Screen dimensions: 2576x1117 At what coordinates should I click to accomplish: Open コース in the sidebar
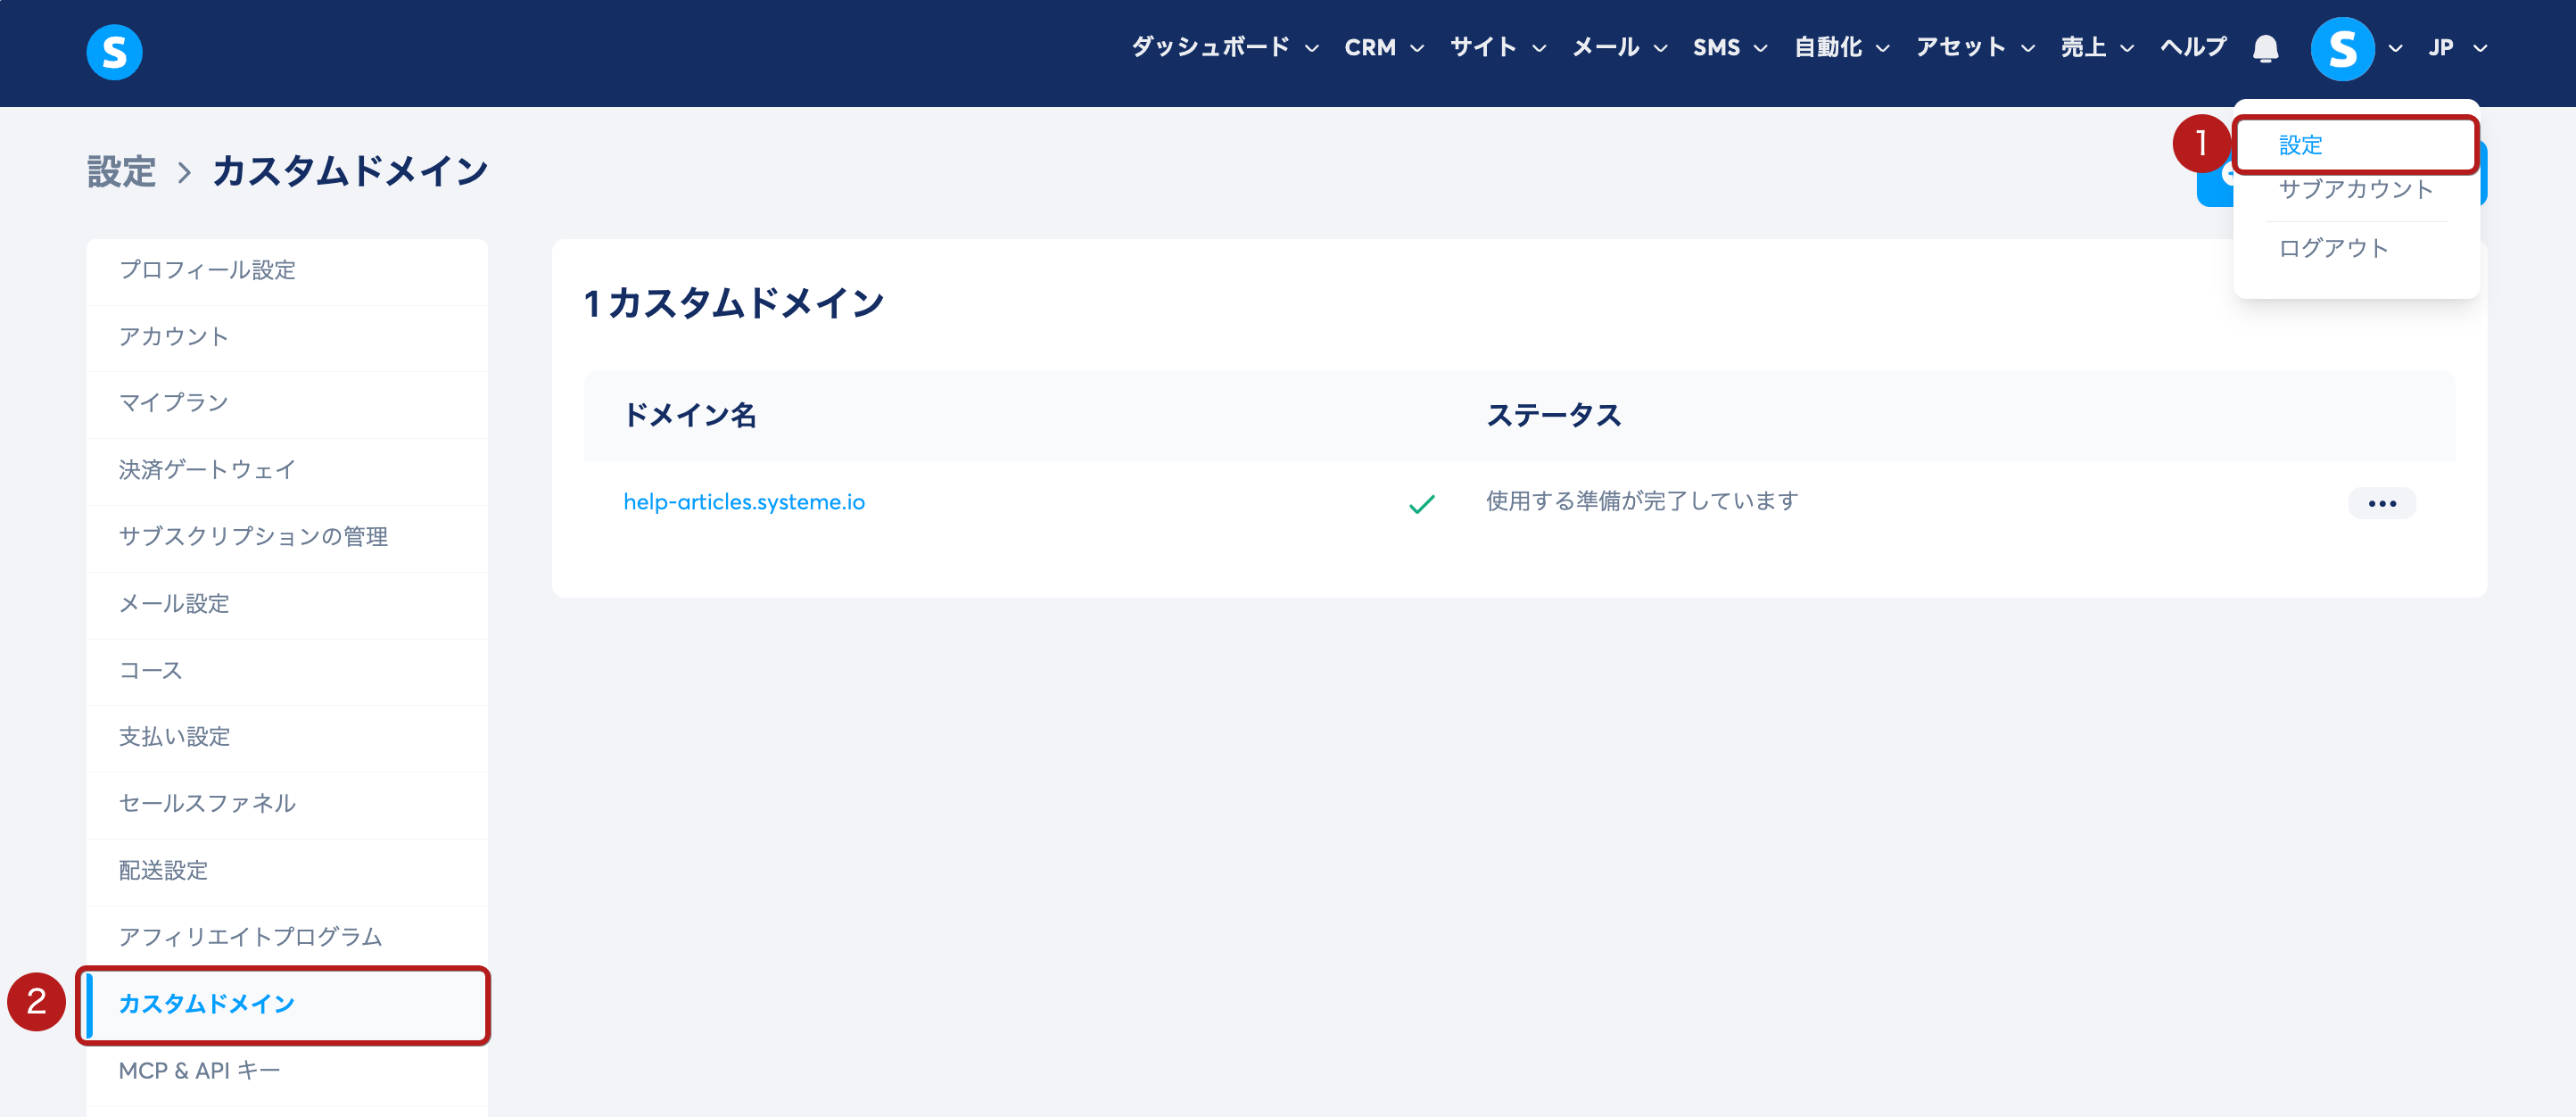click(x=287, y=671)
